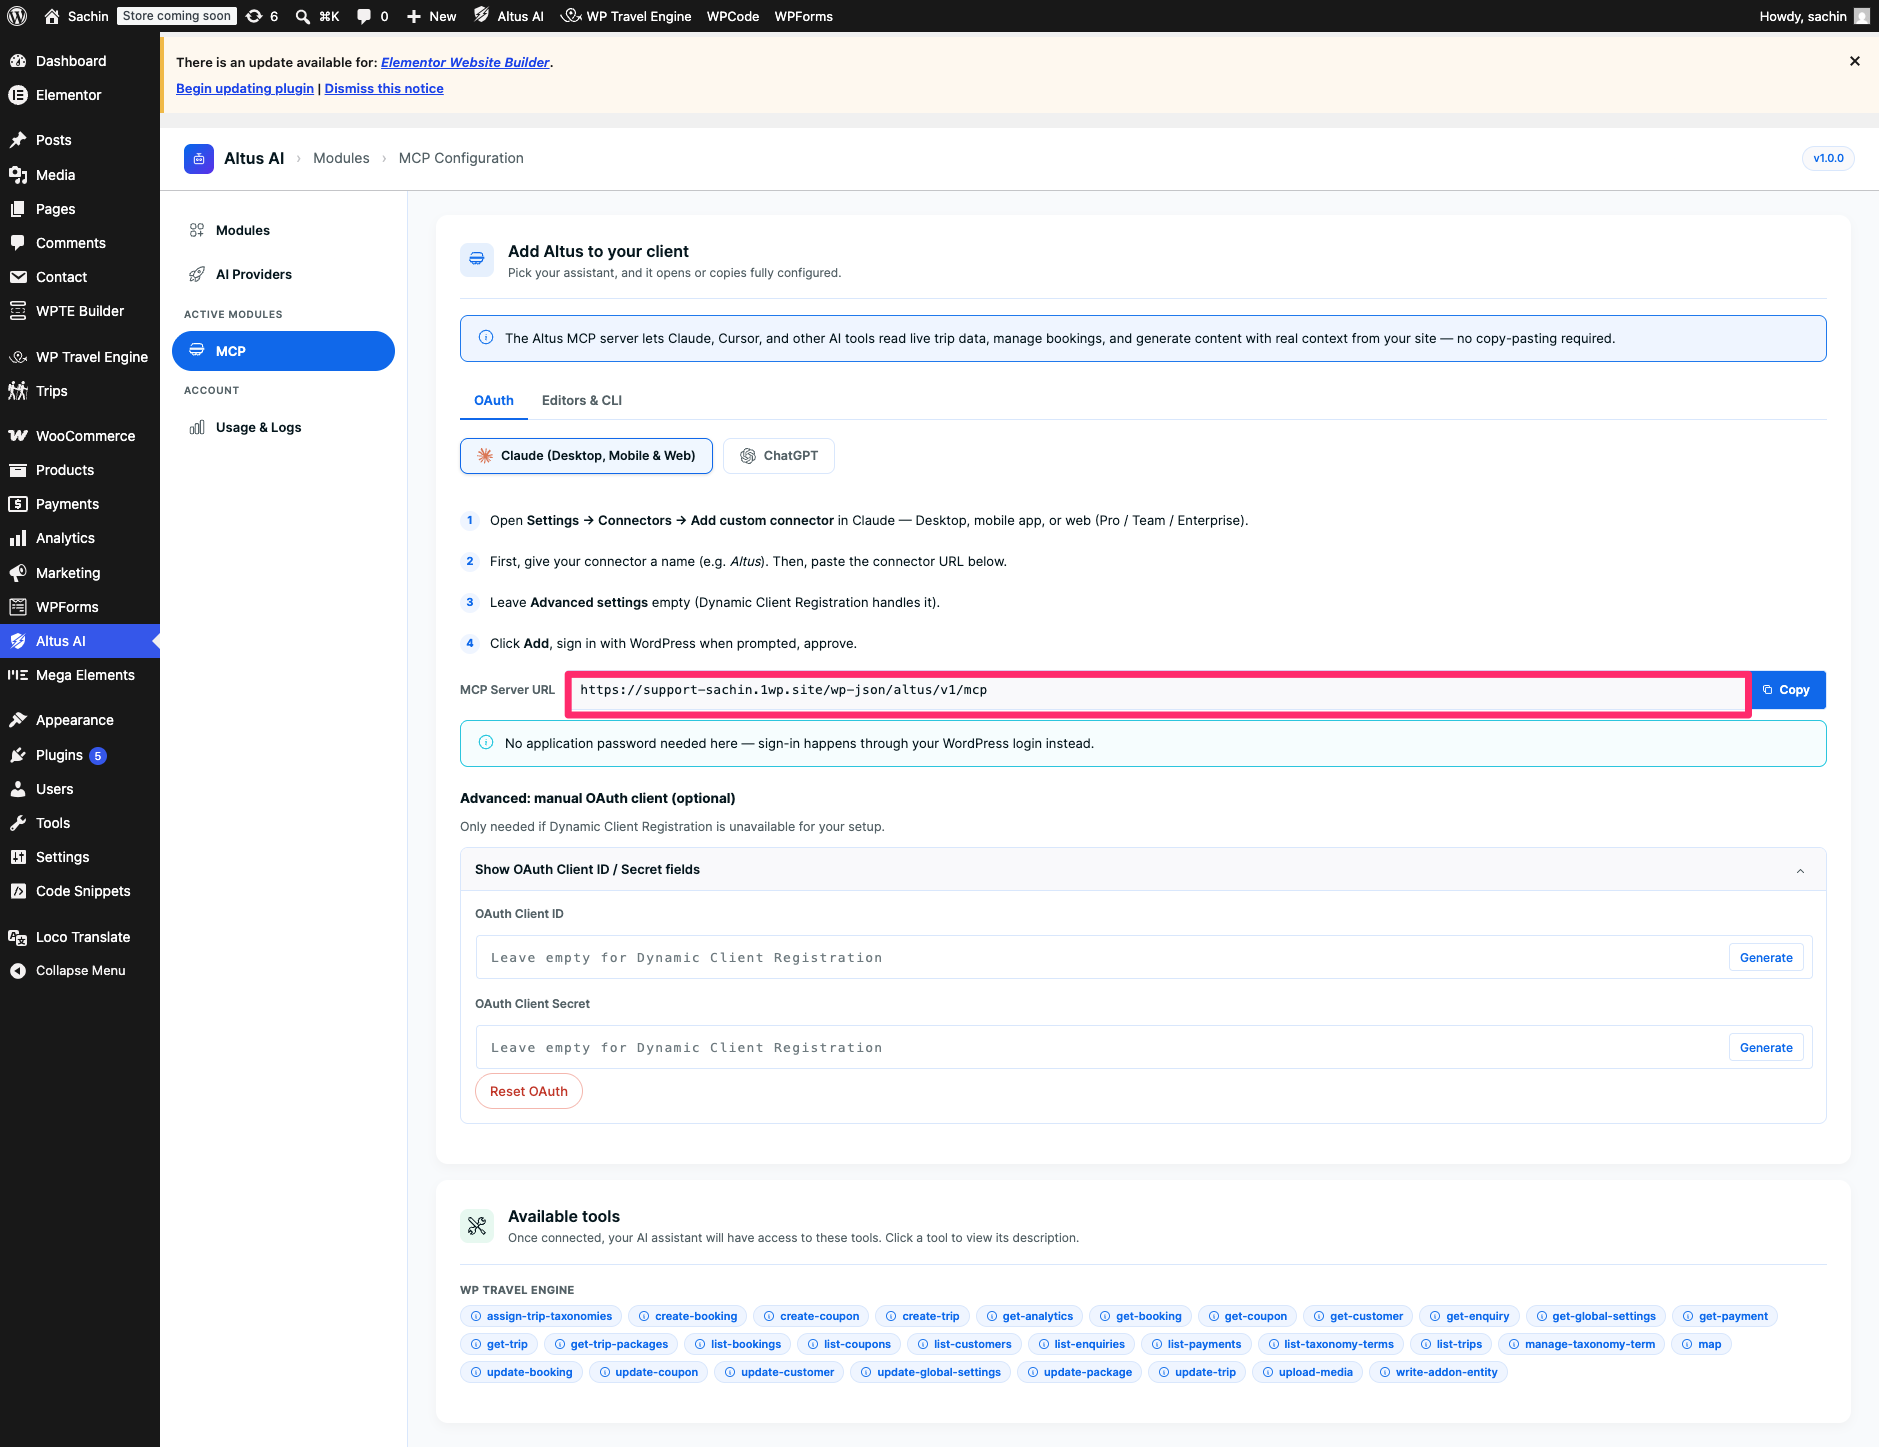This screenshot has height=1447, width=1879.
Task: Click the Plugins plug icon
Action: (18, 755)
